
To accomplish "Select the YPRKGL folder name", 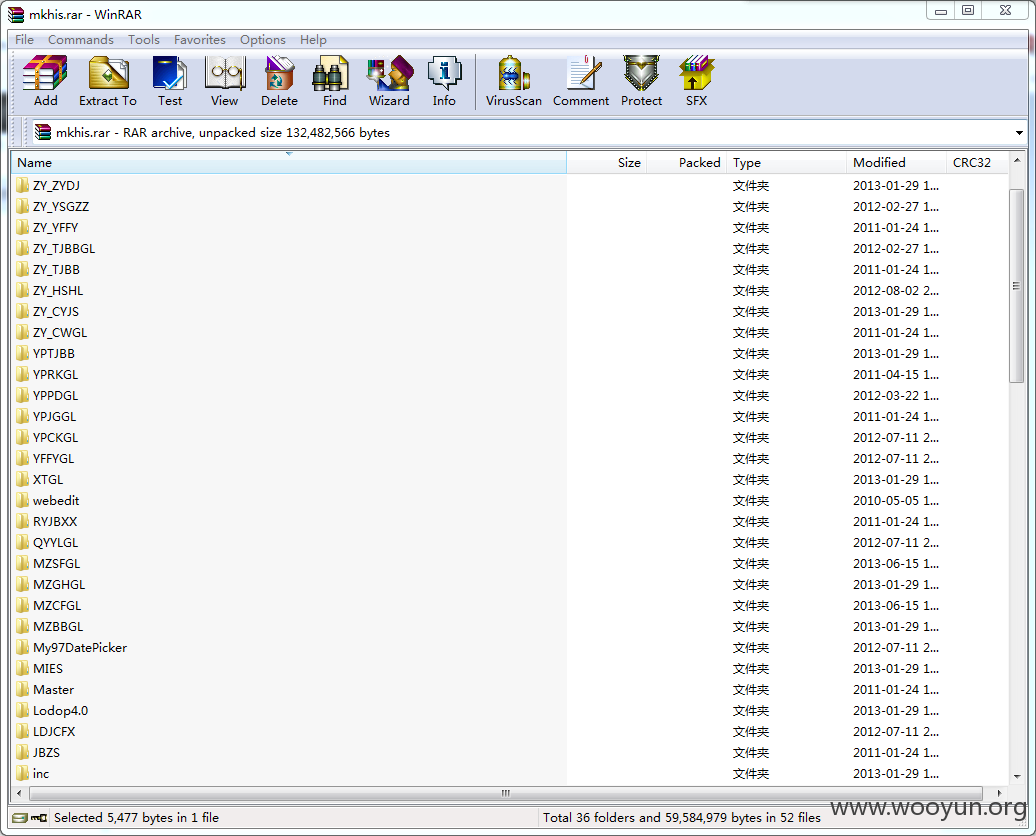I will click(56, 375).
